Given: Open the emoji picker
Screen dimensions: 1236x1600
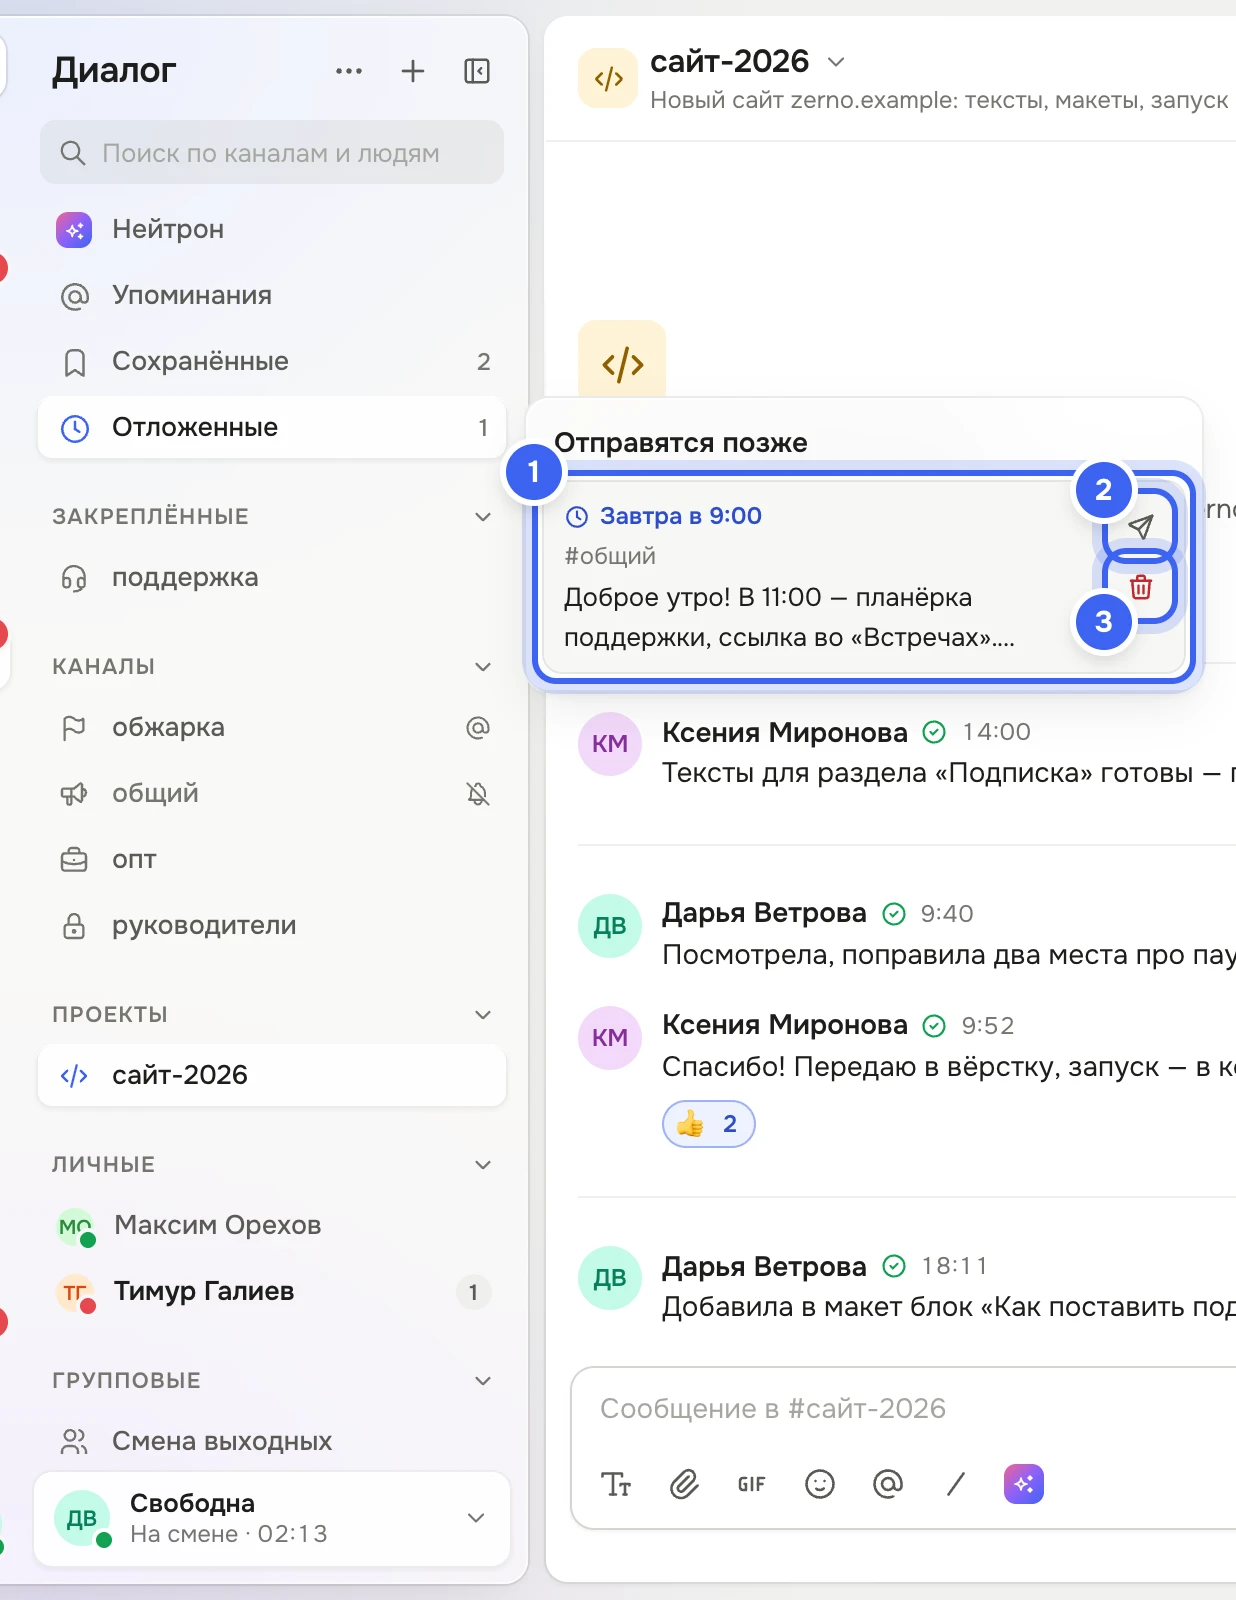Looking at the screenshot, I should click(x=820, y=1484).
